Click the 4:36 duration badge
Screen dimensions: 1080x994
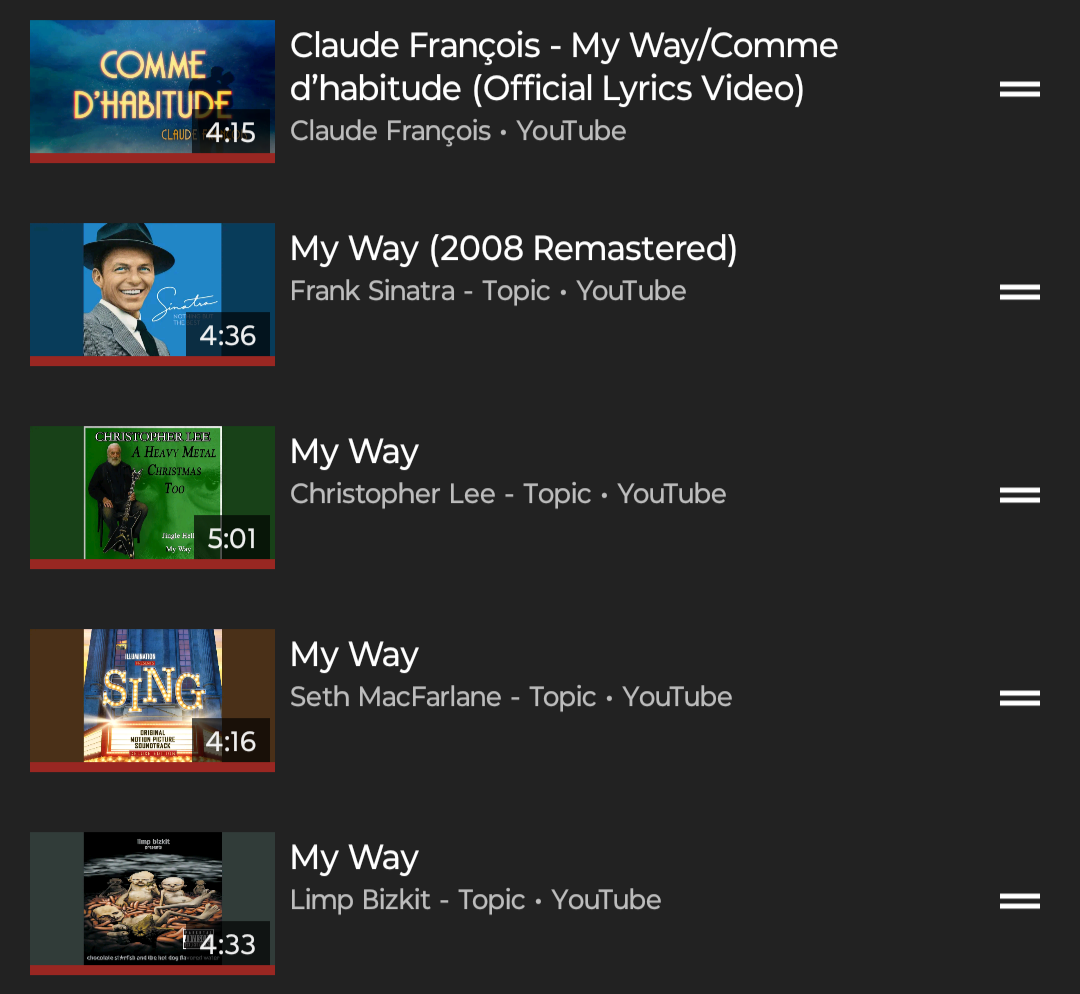click(227, 335)
